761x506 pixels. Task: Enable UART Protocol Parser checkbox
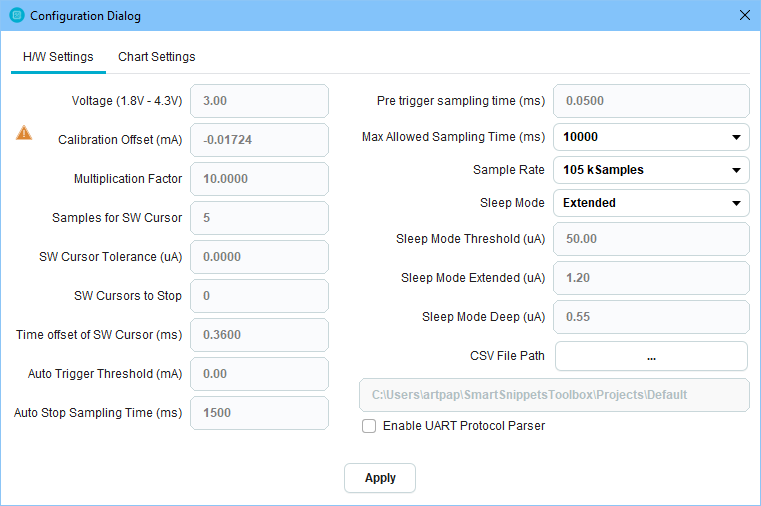tap(369, 426)
